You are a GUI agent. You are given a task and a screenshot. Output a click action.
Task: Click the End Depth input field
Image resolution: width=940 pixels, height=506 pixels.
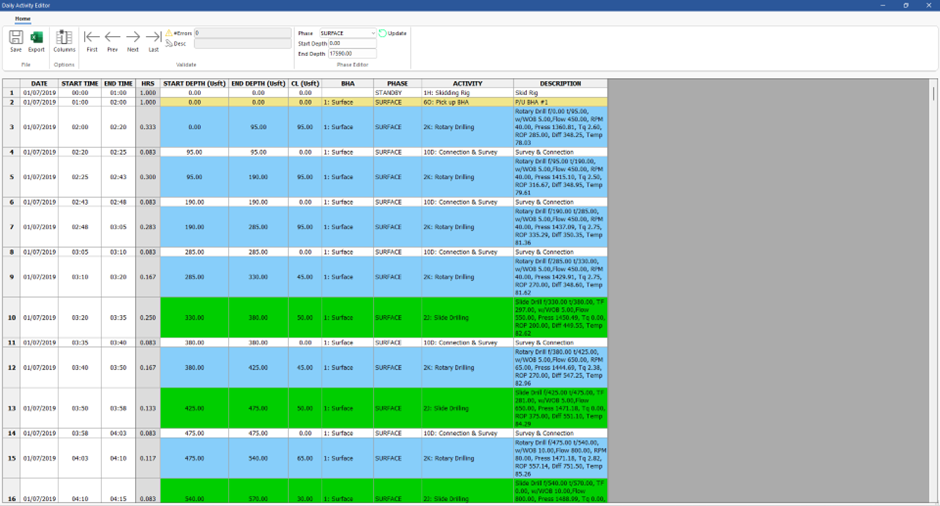click(351, 53)
